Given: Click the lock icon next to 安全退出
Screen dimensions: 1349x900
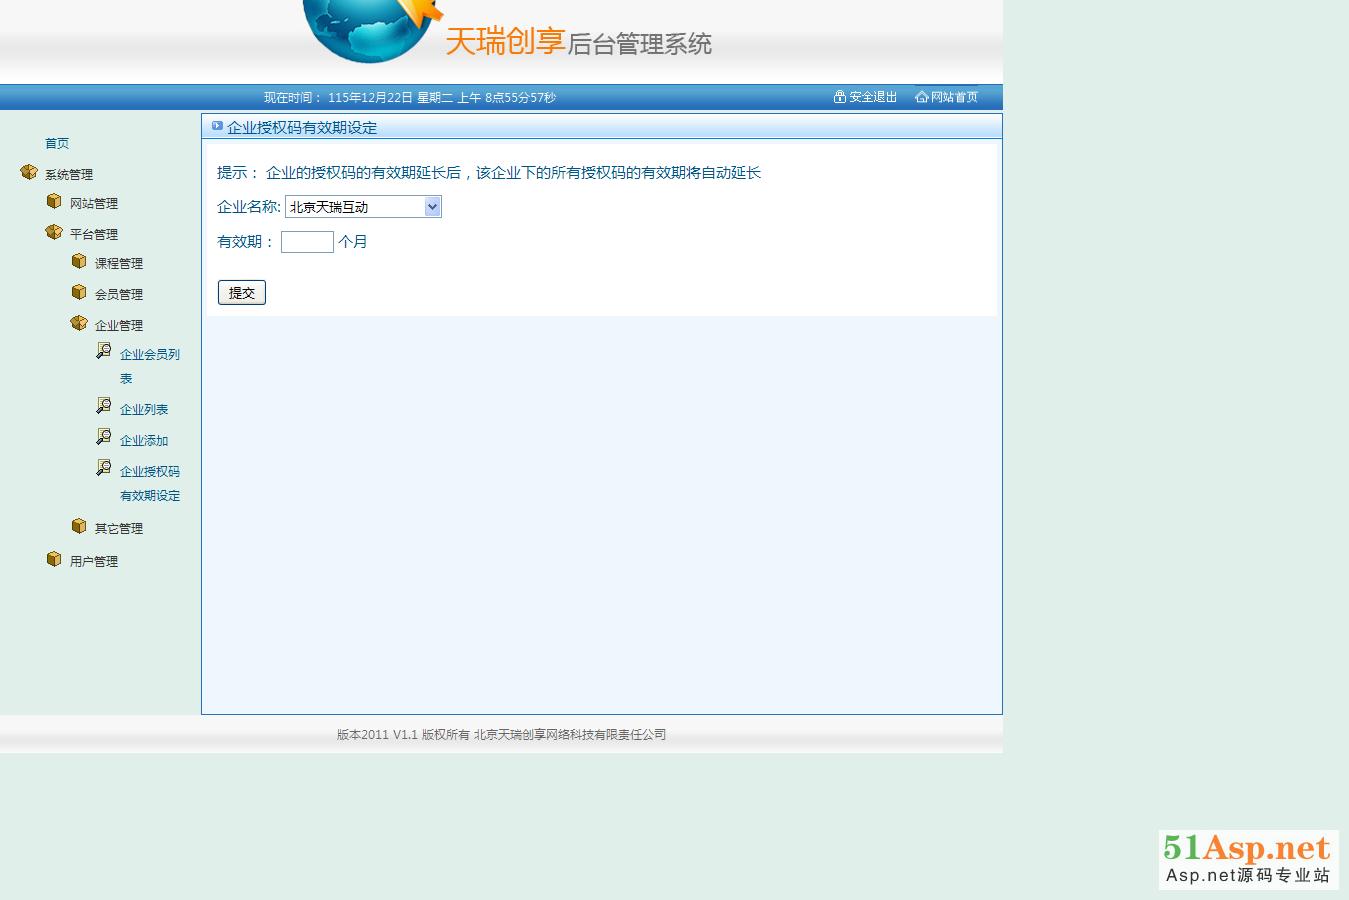Looking at the screenshot, I should (840, 97).
